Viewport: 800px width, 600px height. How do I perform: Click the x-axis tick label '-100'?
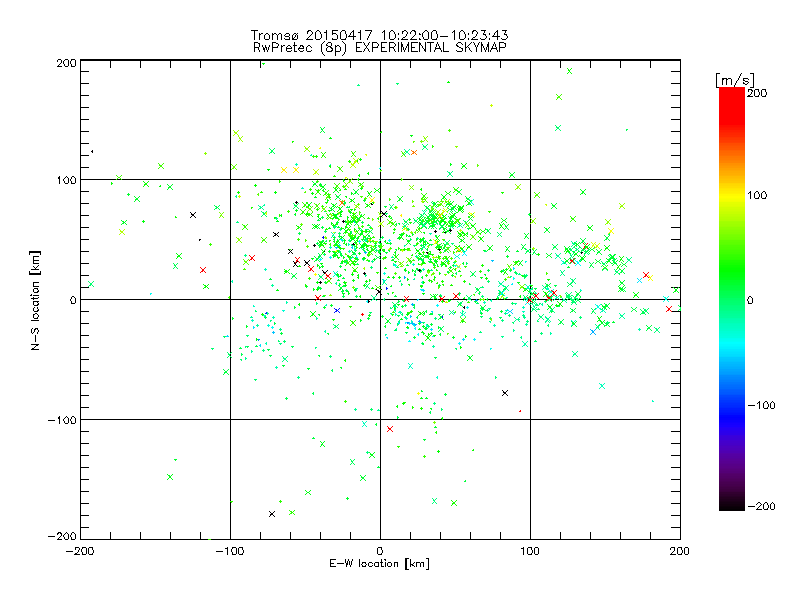(230, 551)
